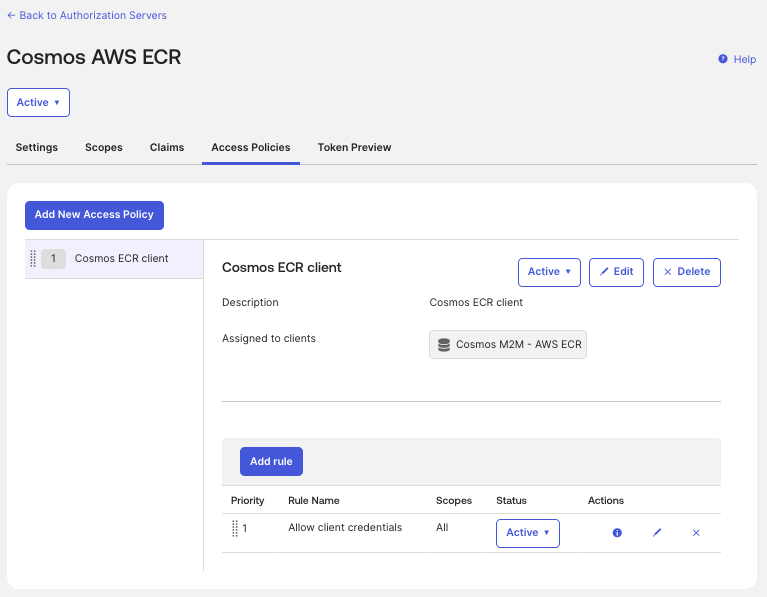Open the Token Preview tab
The image size is (767, 597).
354,147
